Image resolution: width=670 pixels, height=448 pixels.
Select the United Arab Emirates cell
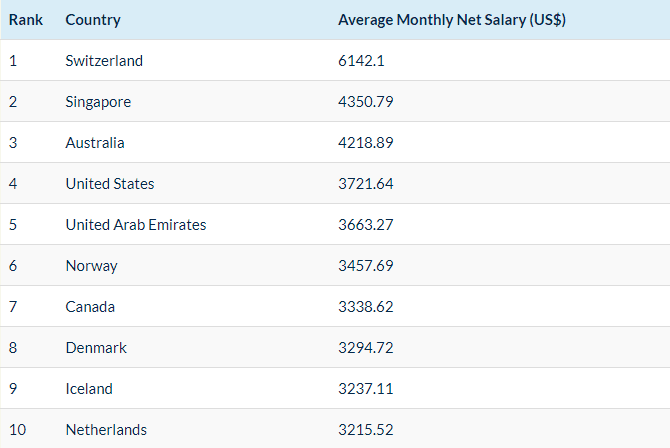[x=136, y=225]
